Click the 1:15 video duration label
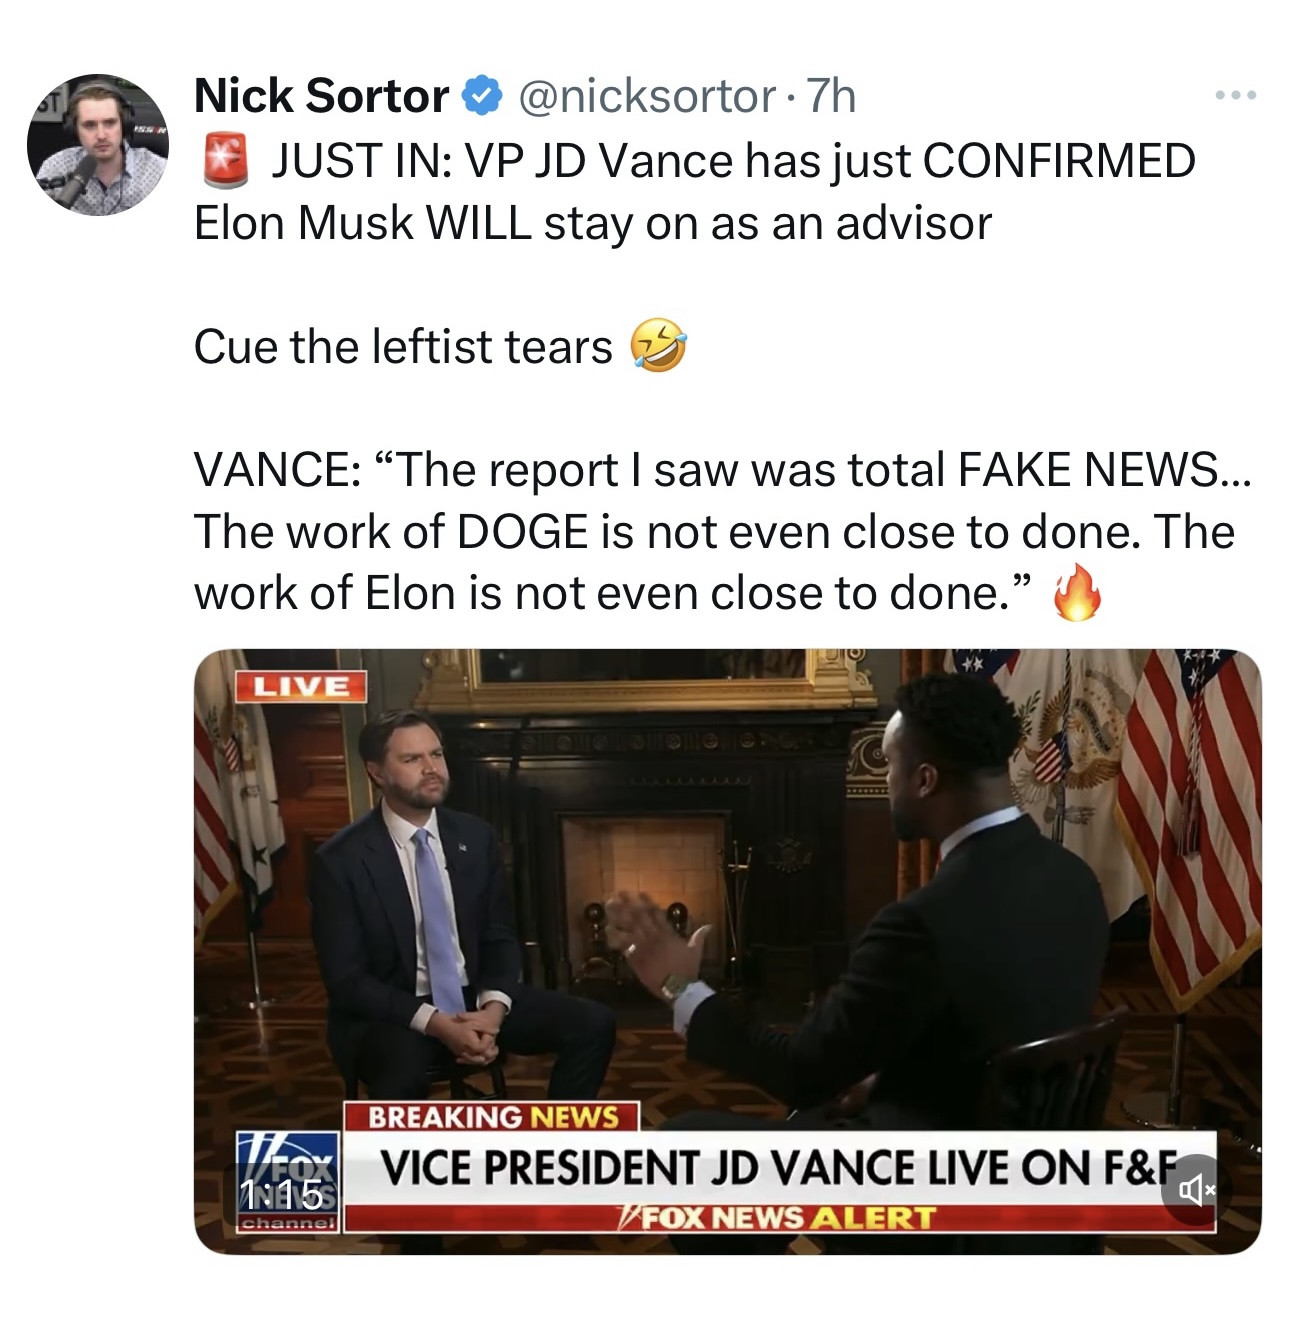Viewport: 1290px width, 1323px height. coord(281,1193)
